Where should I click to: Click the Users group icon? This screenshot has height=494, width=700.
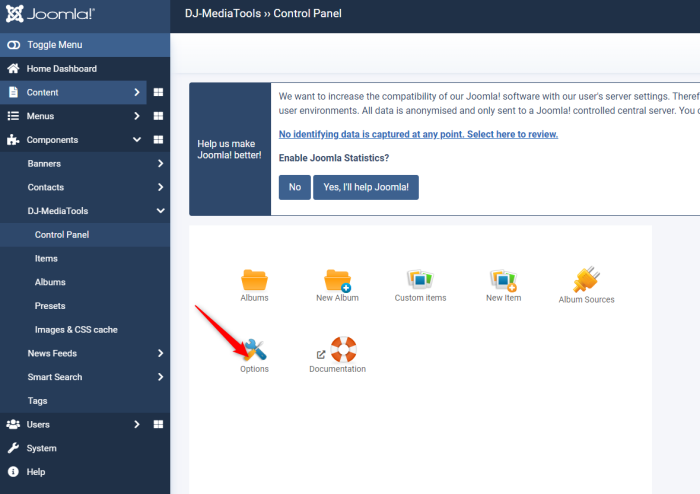[x=13, y=424]
